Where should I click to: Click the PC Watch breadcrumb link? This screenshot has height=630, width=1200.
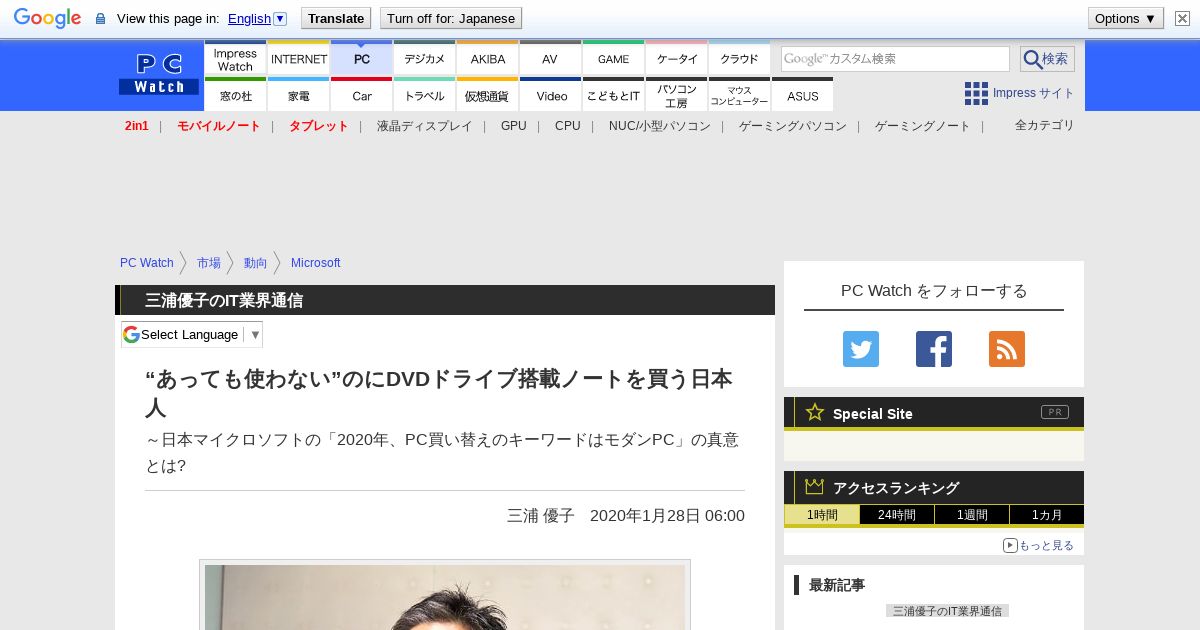pos(147,263)
